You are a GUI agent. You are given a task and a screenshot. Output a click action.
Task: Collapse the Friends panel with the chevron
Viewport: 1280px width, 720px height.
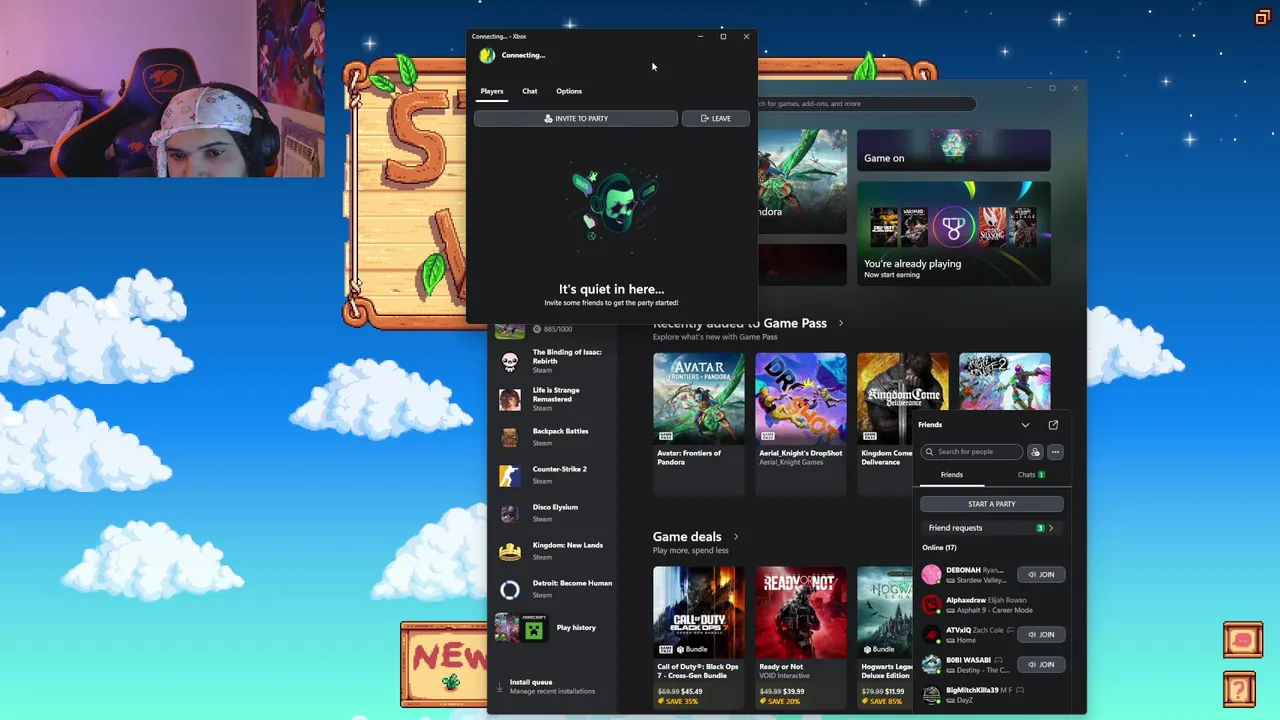tap(1025, 425)
